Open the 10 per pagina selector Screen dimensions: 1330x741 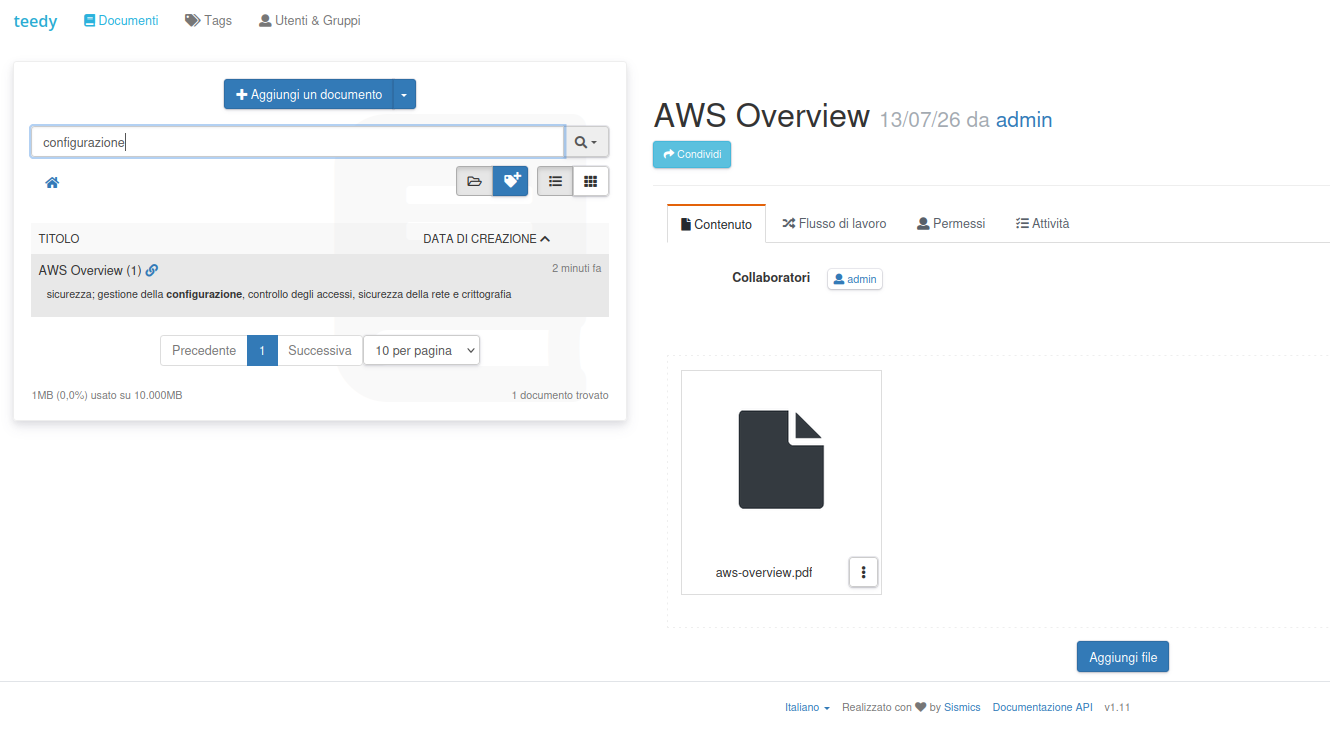(421, 350)
